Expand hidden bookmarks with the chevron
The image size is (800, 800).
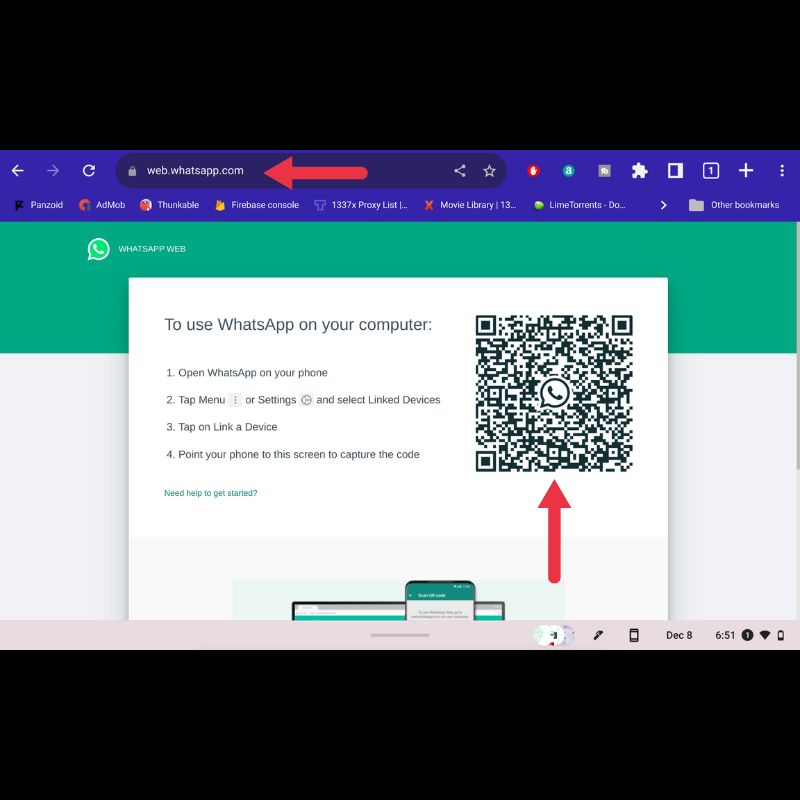(663, 205)
